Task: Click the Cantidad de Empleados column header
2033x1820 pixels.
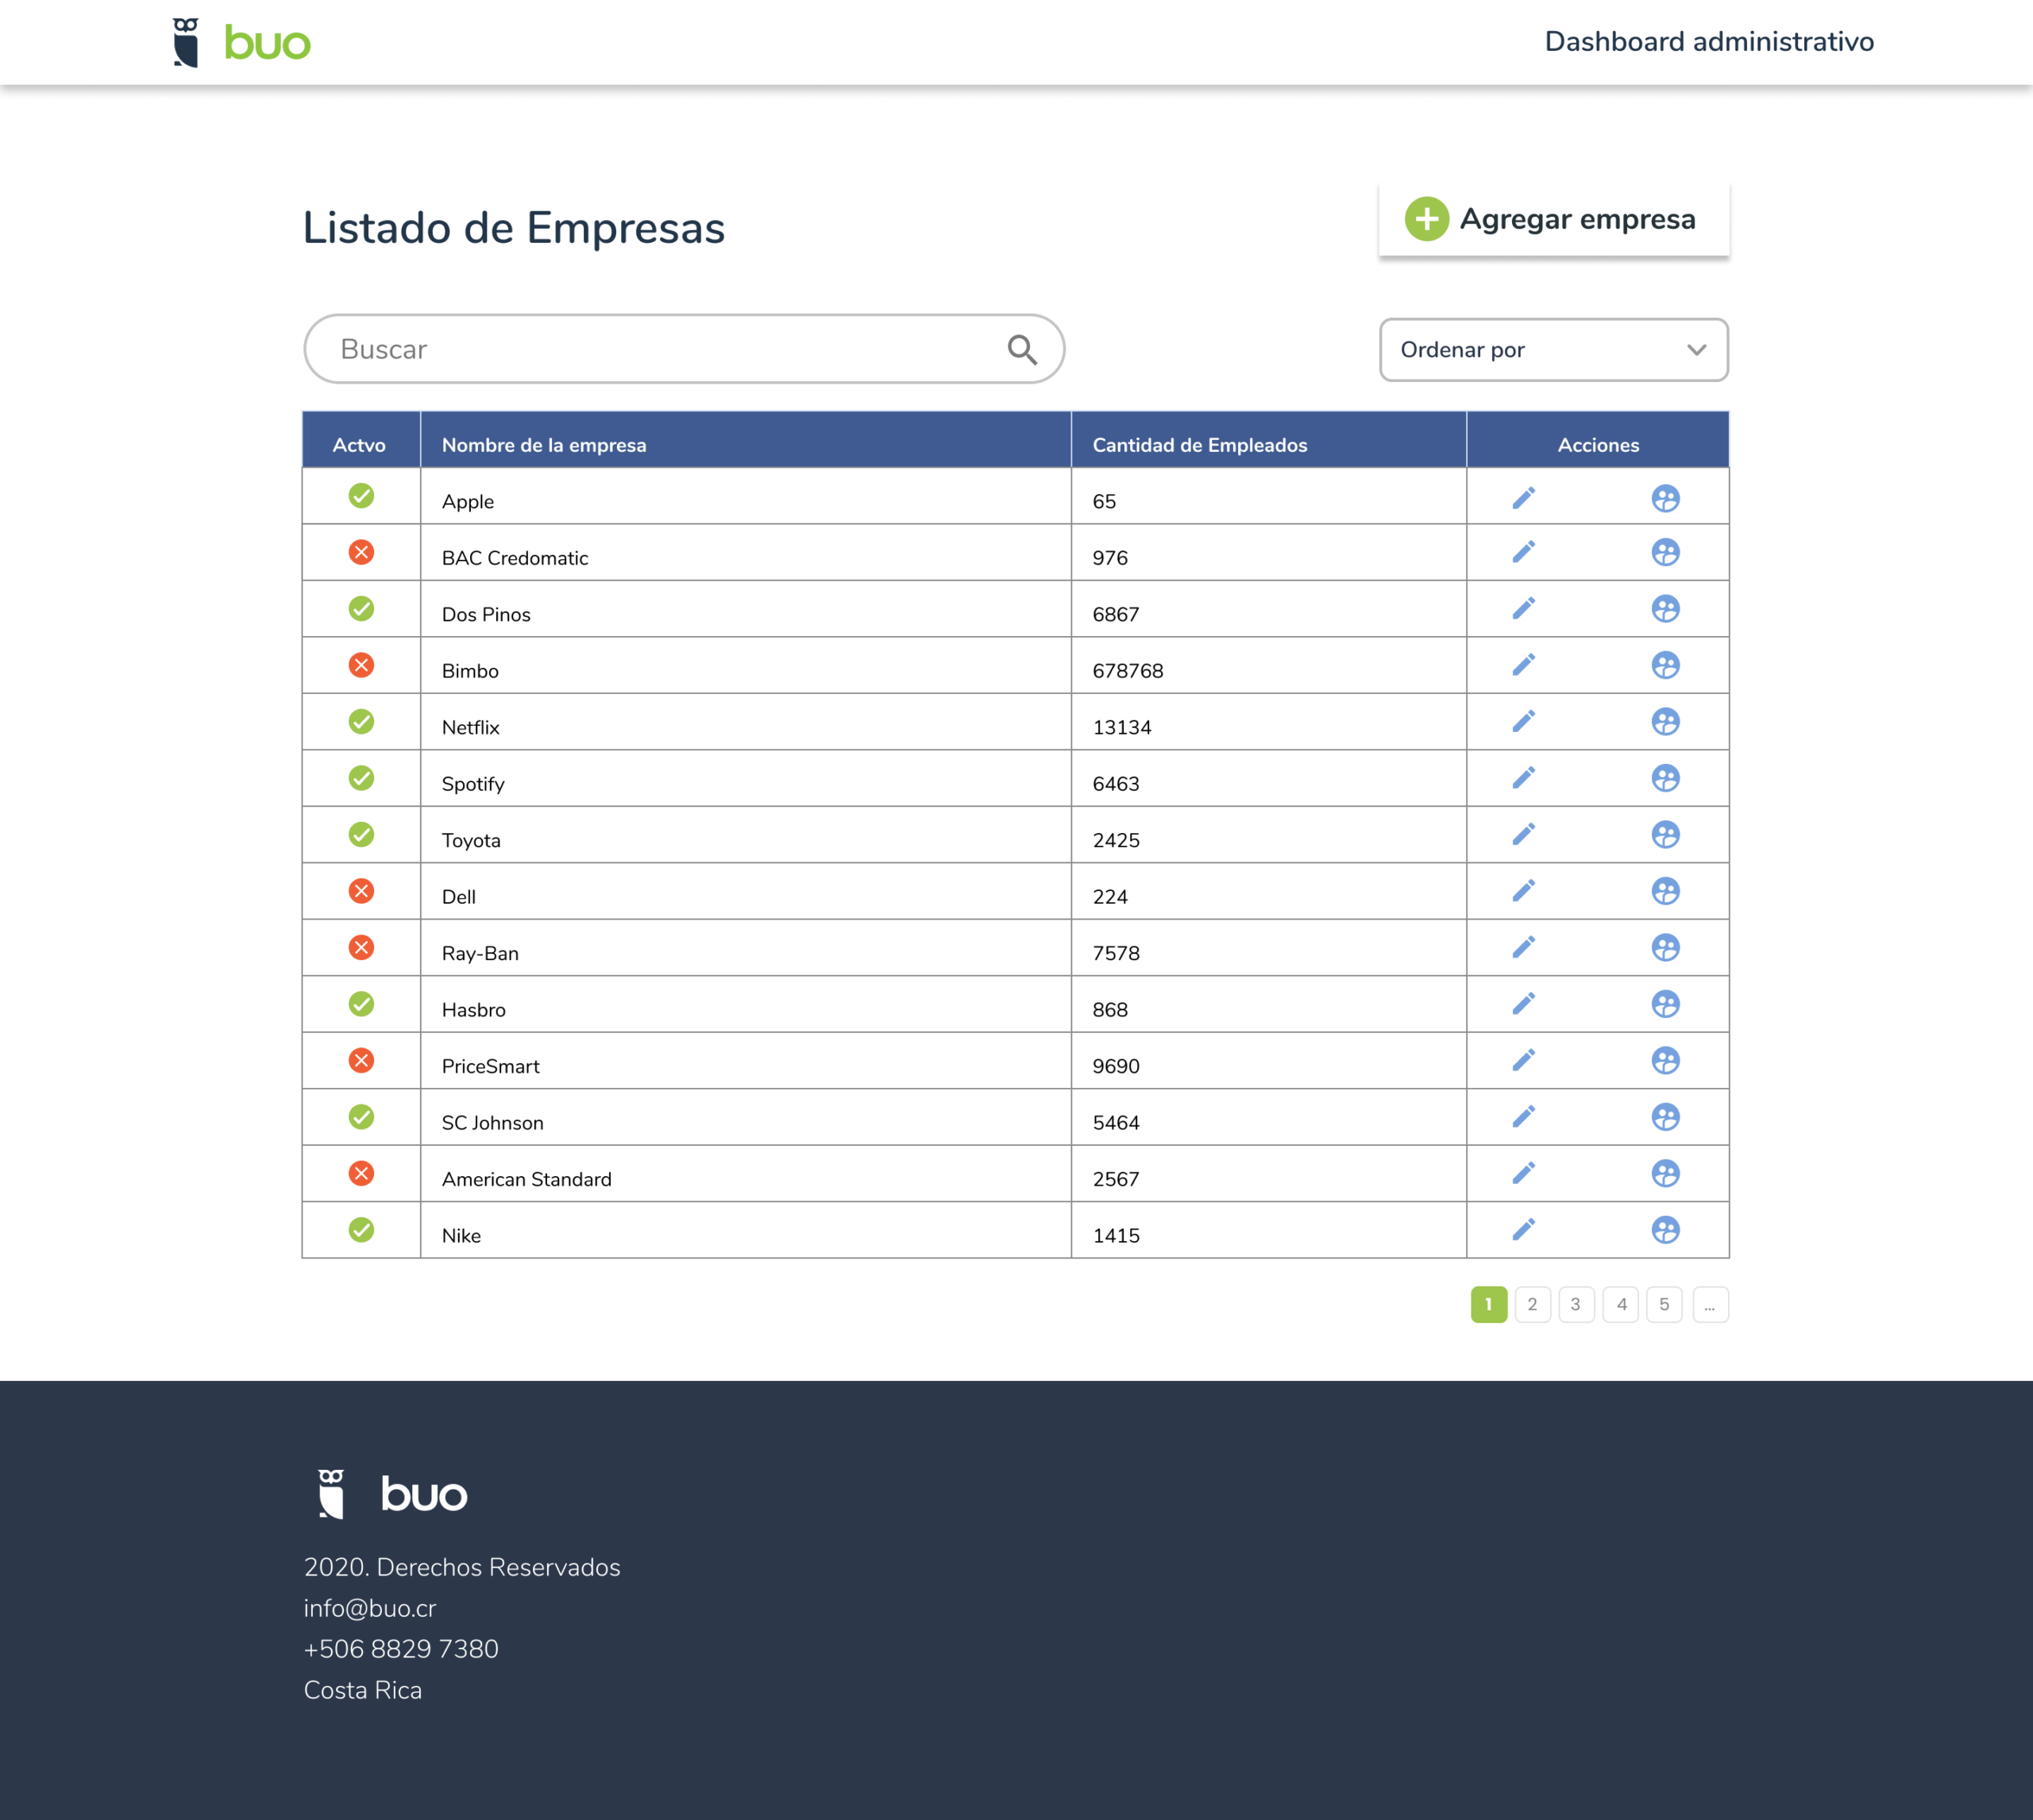Action: [x=1199, y=445]
